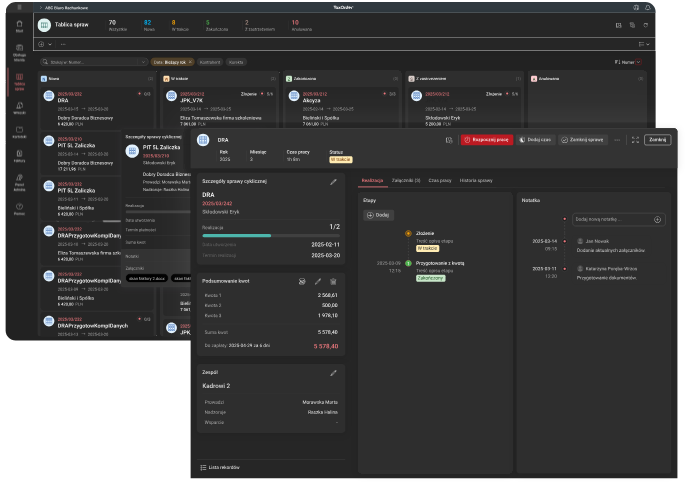The height and width of the screenshot is (492, 689).
Task: Open the Historia sprawy tab
Action: point(476,179)
